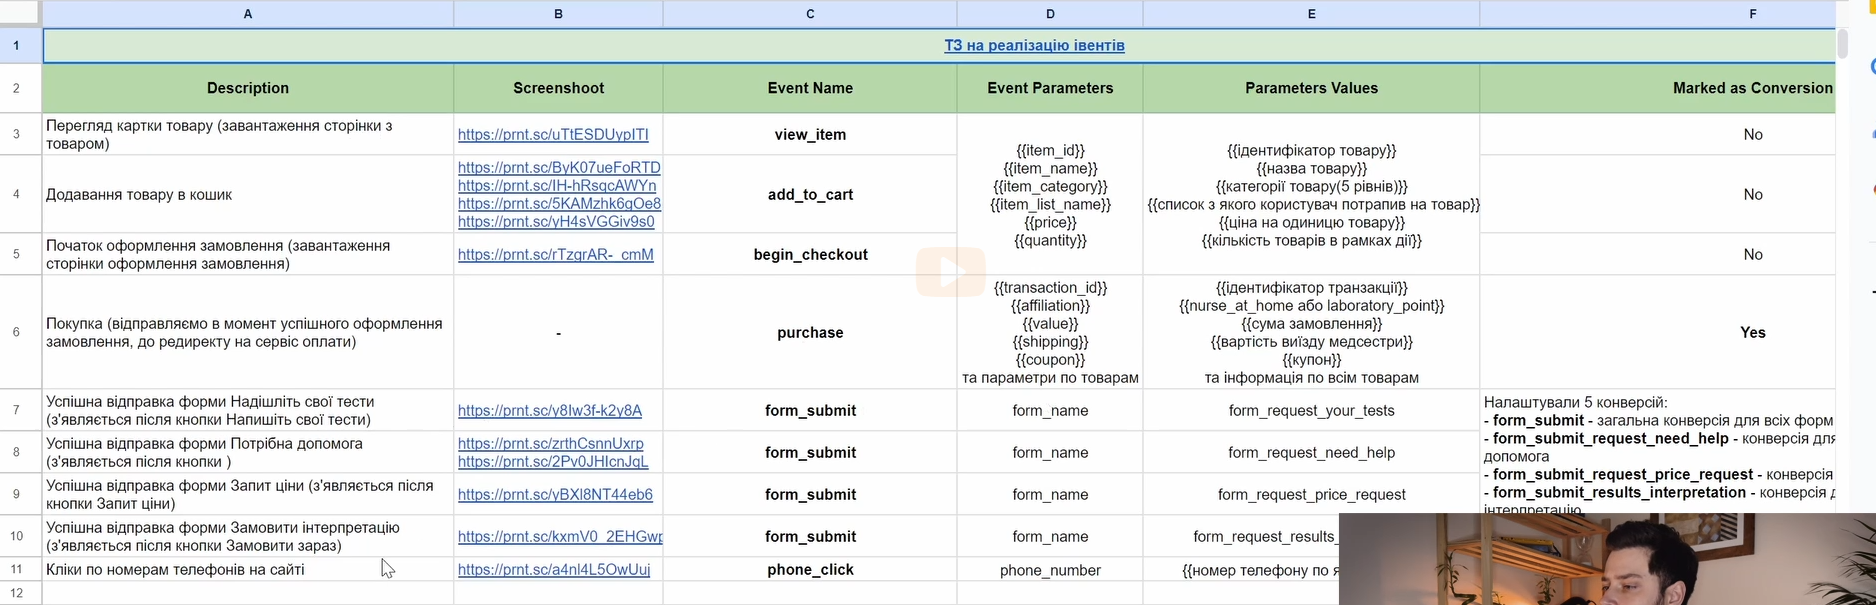Select row 12 header
The height and width of the screenshot is (605, 1876).
click(20, 593)
